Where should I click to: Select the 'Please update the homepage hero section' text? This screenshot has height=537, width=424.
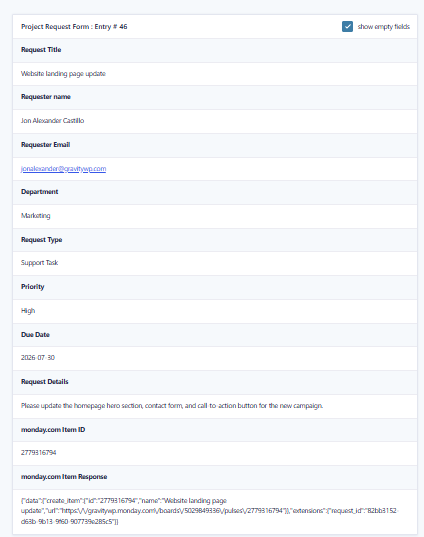[x=172, y=405]
